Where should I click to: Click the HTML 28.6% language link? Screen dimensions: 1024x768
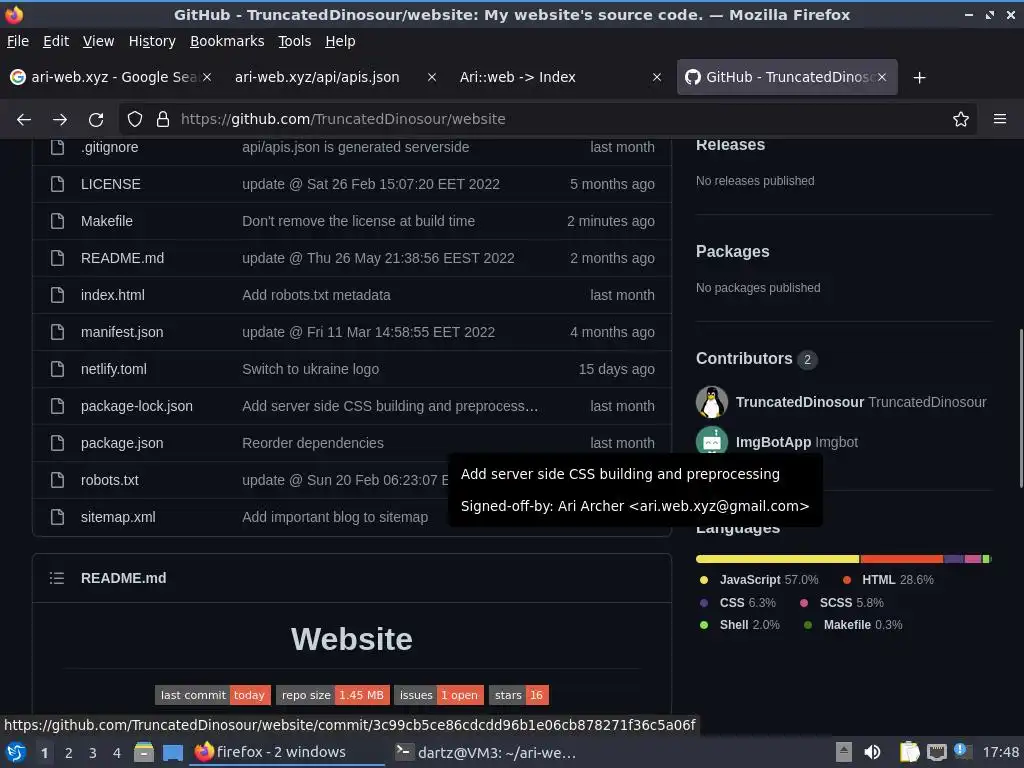coord(888,580)
